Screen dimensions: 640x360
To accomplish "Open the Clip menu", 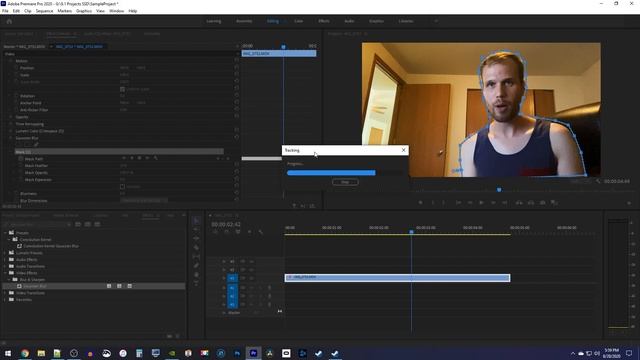I will (x=28, y=11).
